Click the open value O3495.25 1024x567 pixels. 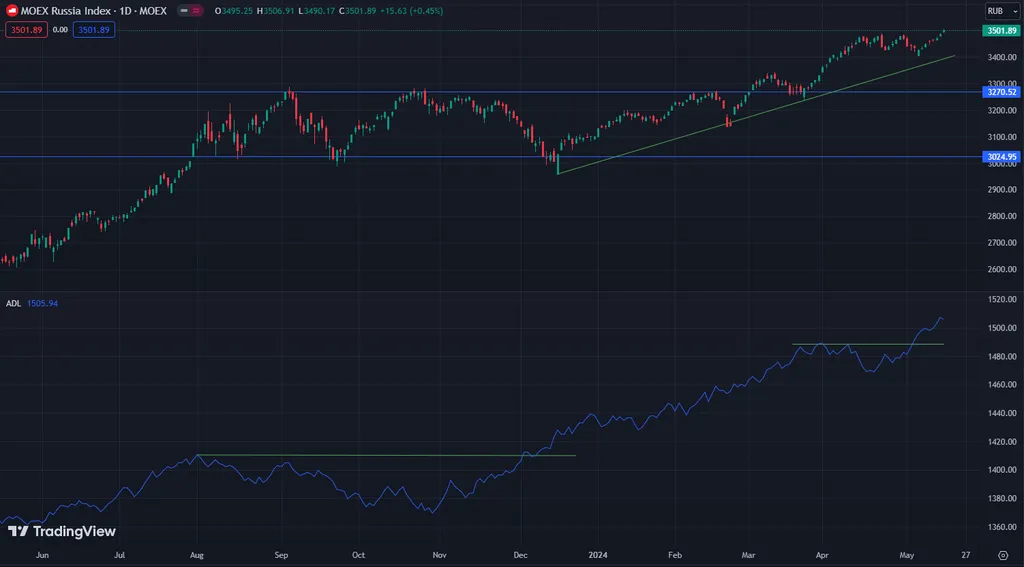[x=234, y=11]
